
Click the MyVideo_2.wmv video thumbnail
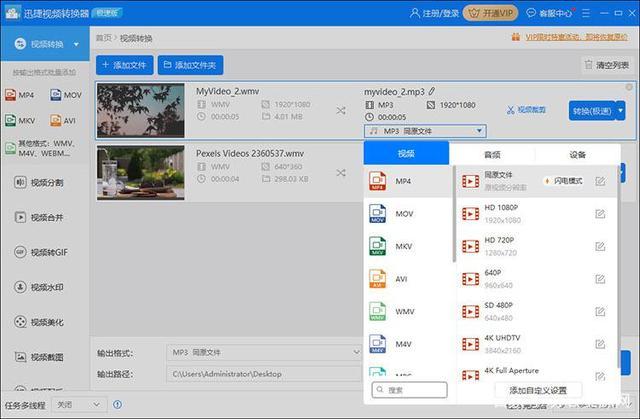point(141,110)
